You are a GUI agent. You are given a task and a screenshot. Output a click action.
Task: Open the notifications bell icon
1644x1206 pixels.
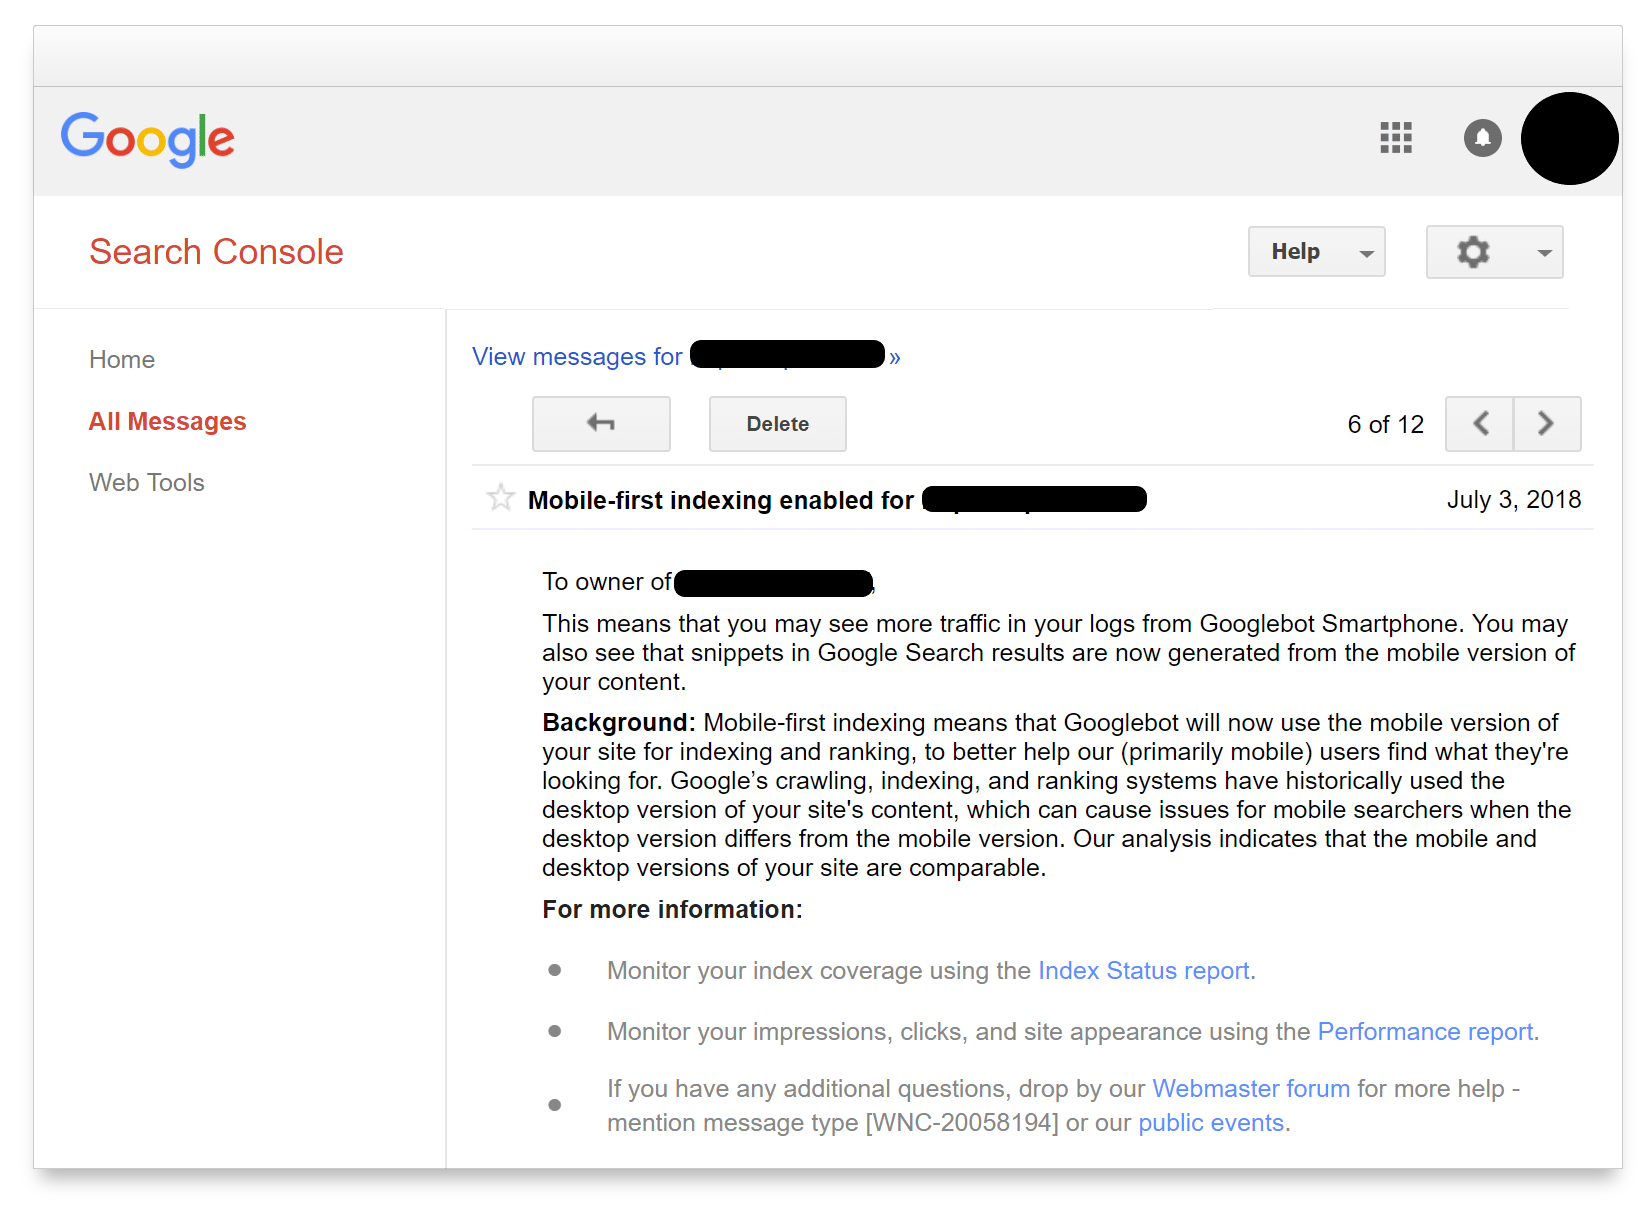tap(1482, 138)
